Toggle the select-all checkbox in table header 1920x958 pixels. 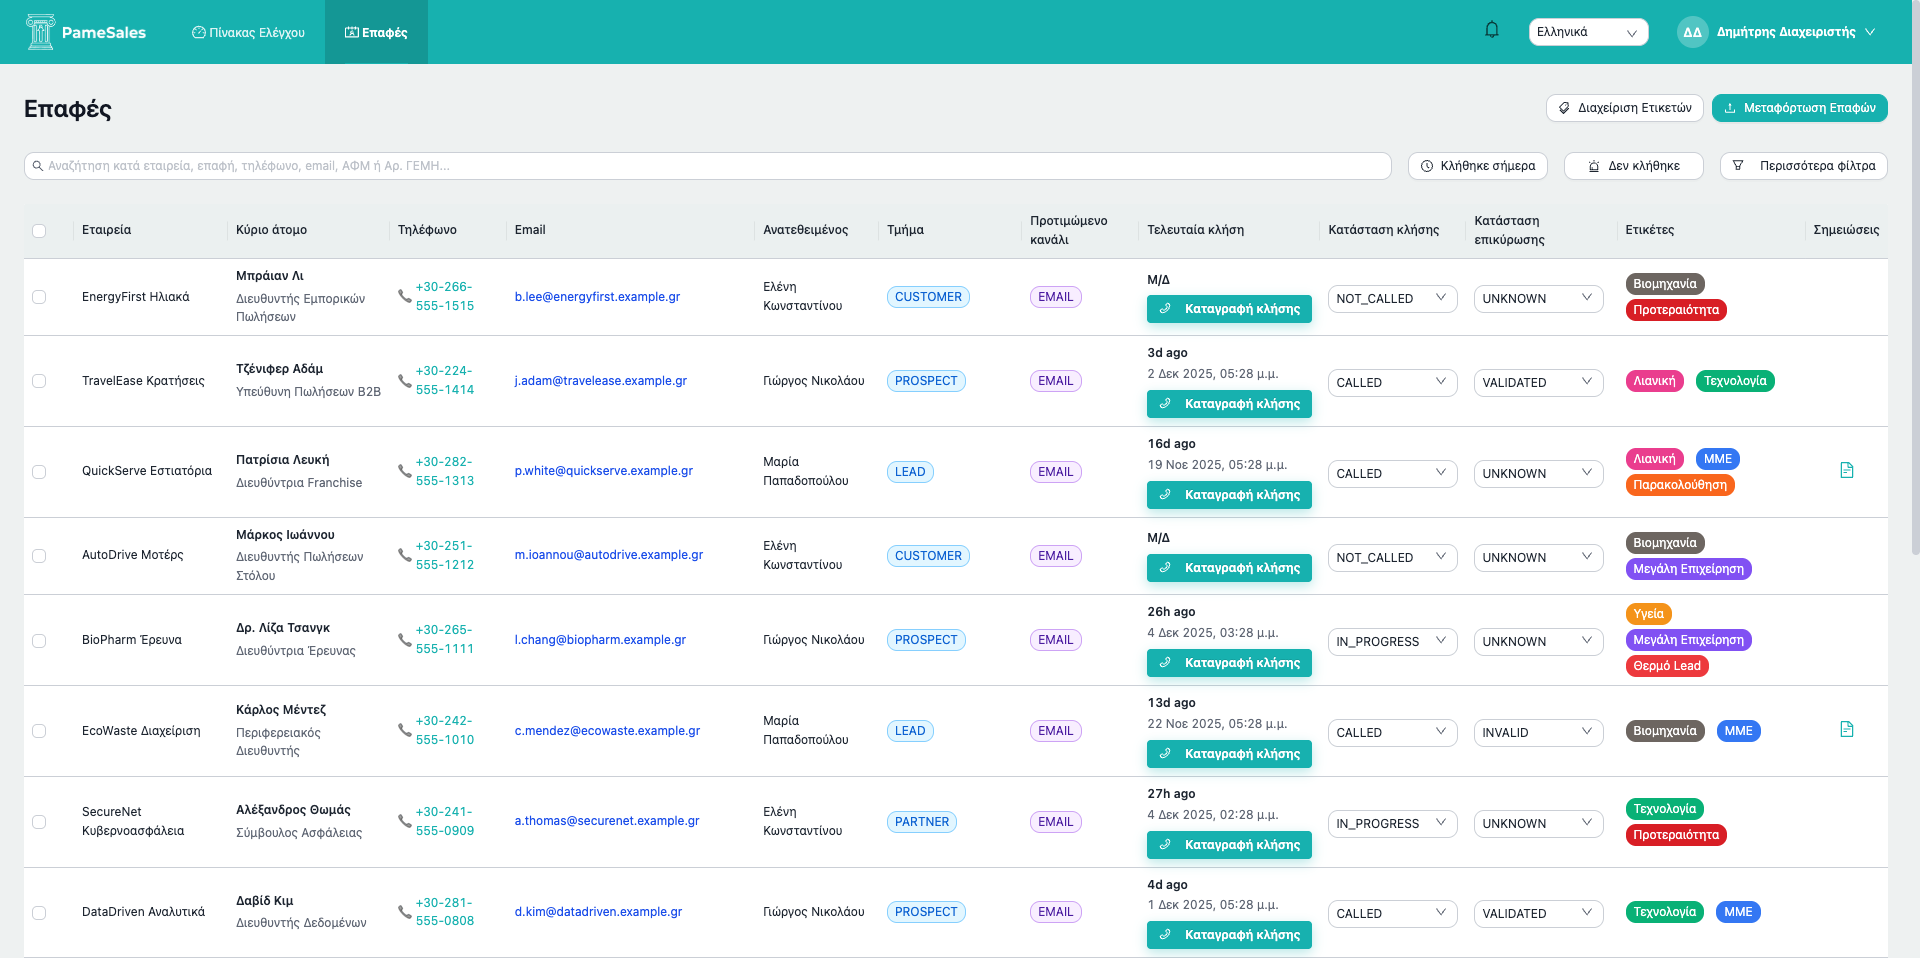coord(39,231)
